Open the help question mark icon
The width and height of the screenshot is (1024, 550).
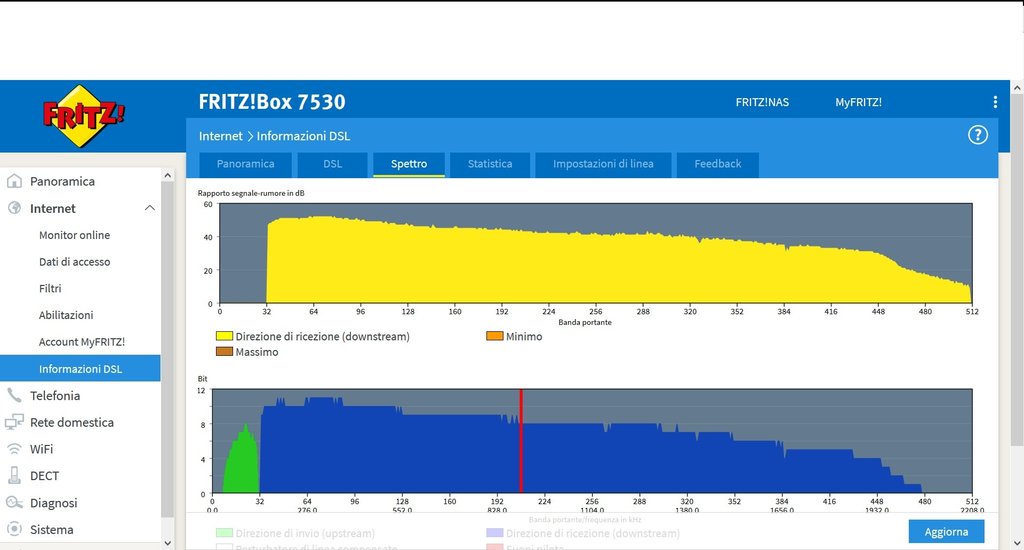[977, 135]
